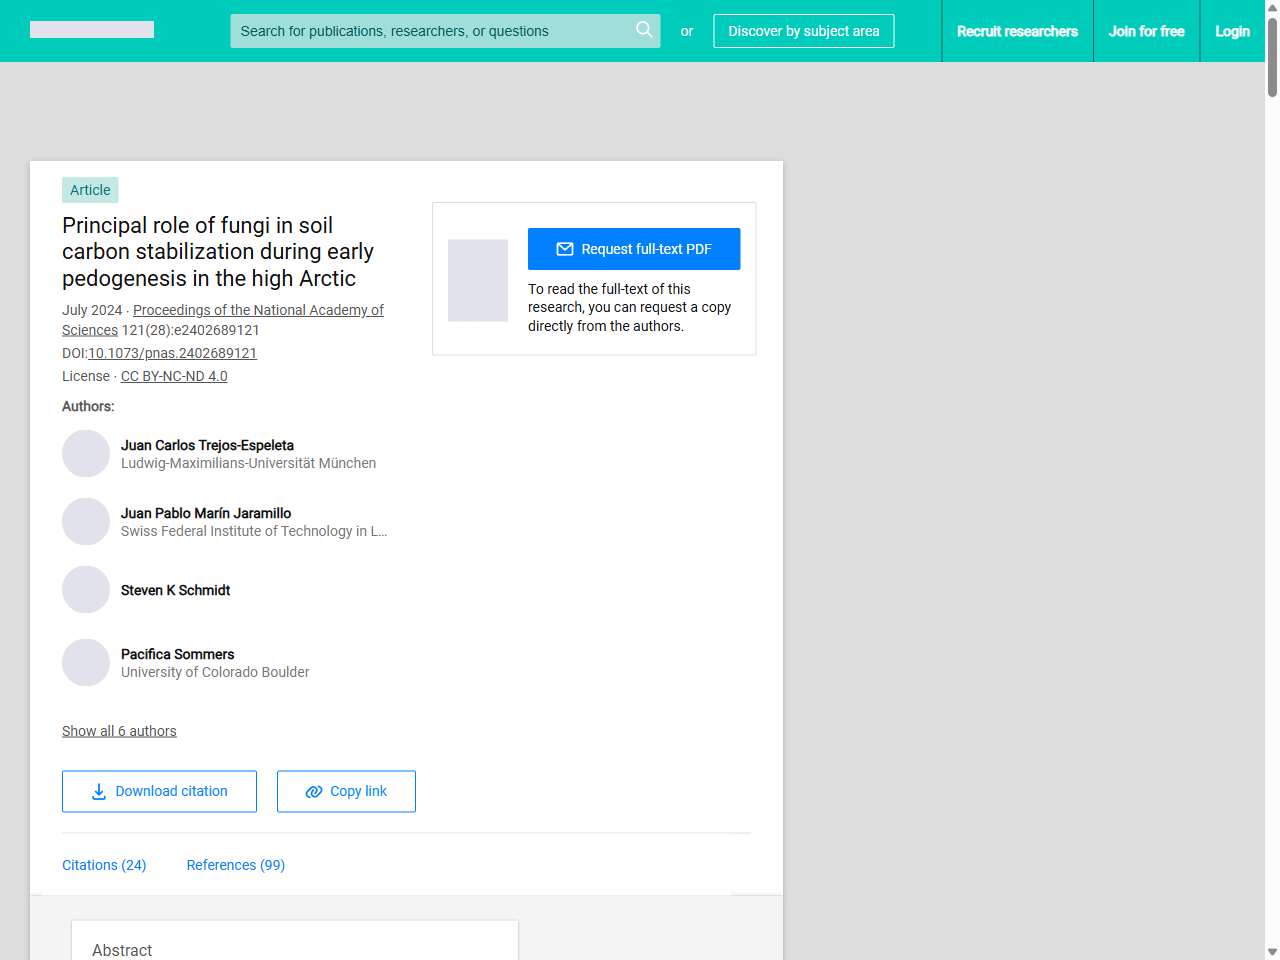Click the Download citation button
Image resolution: width=1280 pixels, height=960 pixels.
(x=159, y=791)
